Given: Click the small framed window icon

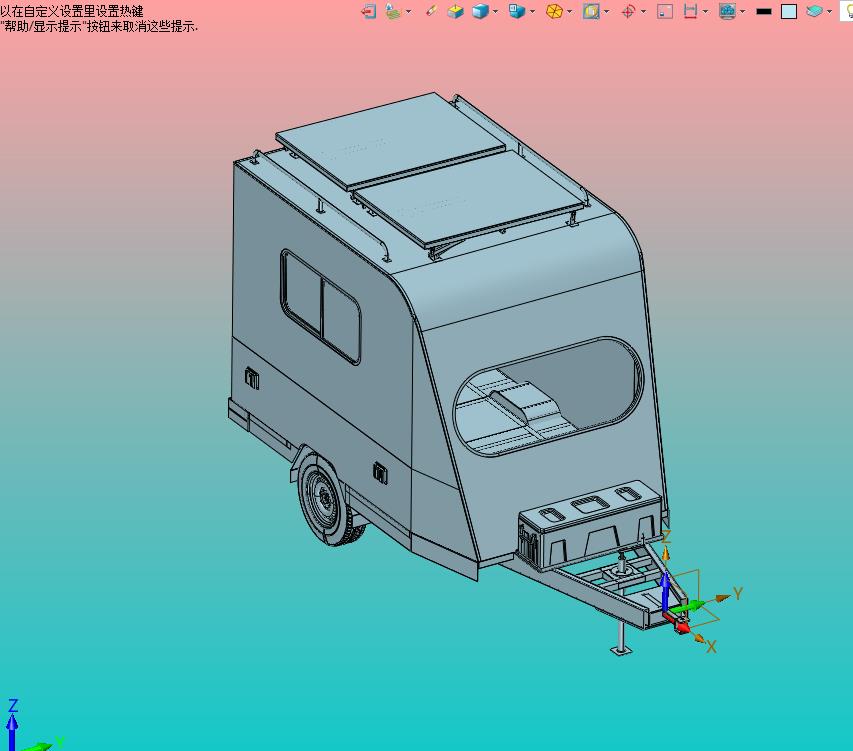Looking at the screenshot, I should coord(665,11).
